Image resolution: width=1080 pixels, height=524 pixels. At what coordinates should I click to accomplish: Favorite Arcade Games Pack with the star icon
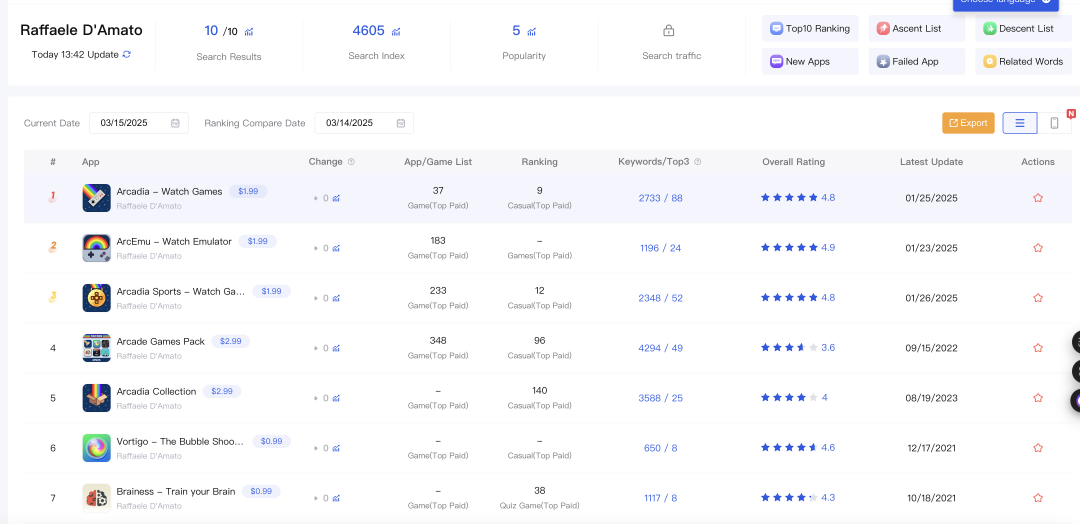[1038, 348]
